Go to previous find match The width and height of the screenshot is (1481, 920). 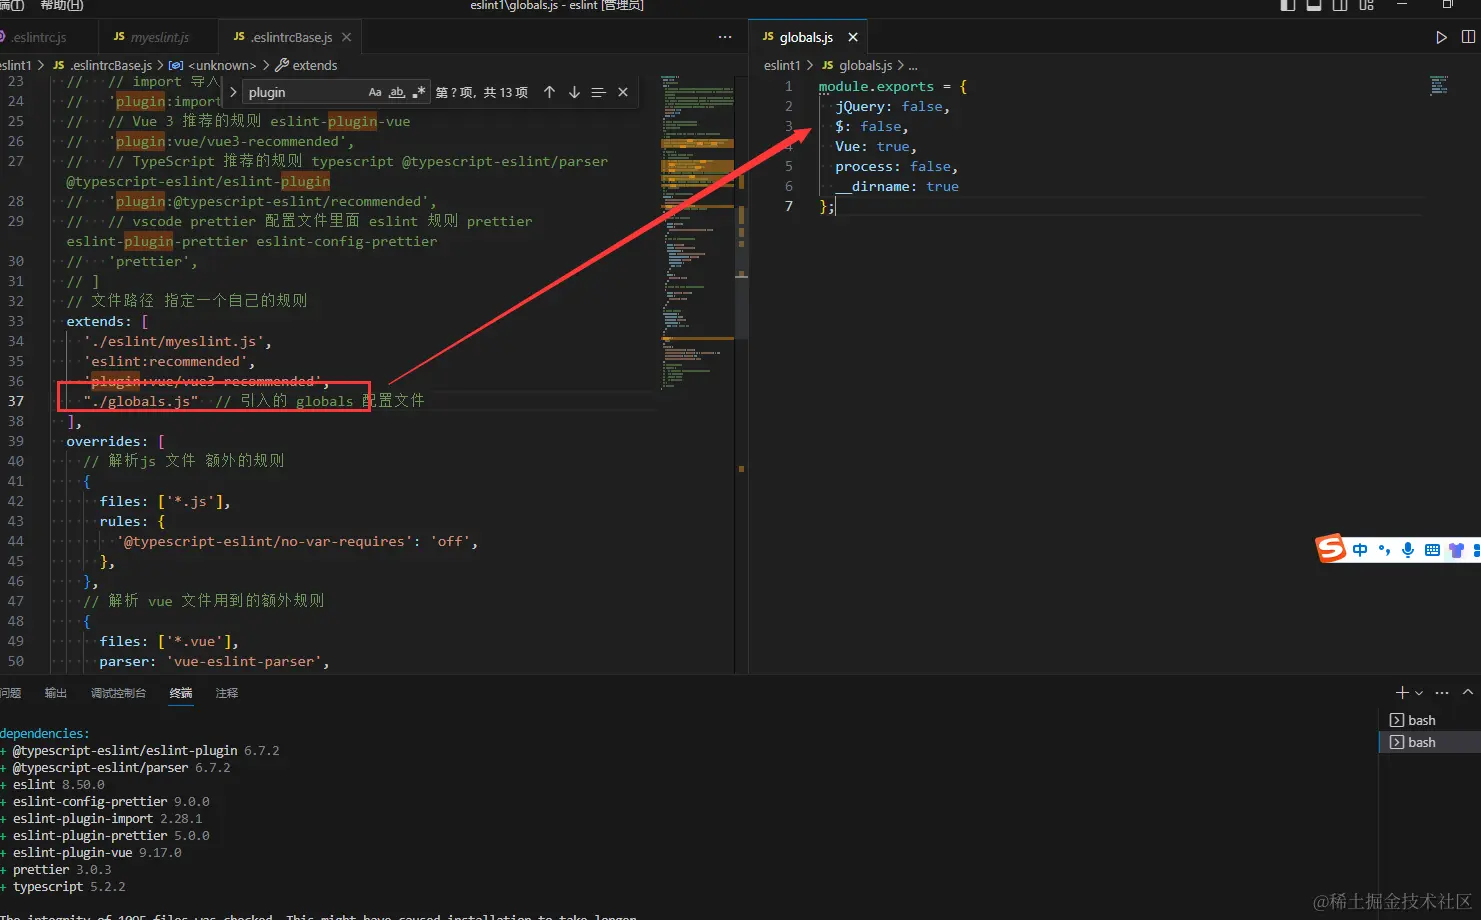549,92
